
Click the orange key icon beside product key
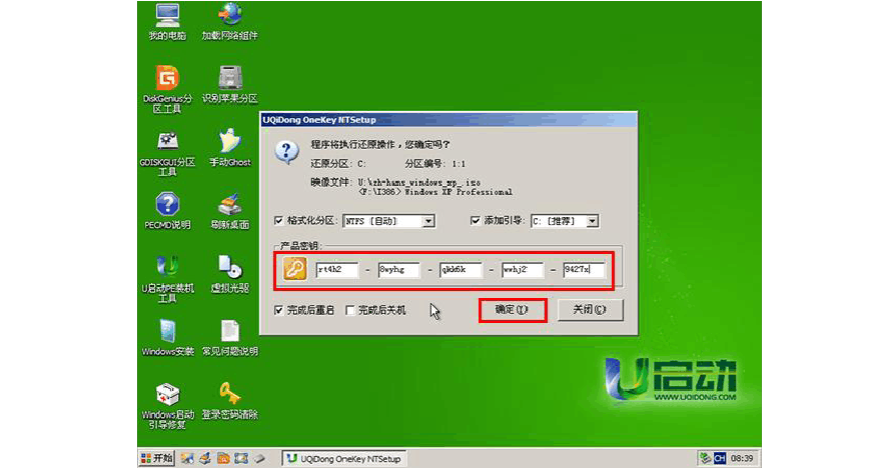point(295,269)
